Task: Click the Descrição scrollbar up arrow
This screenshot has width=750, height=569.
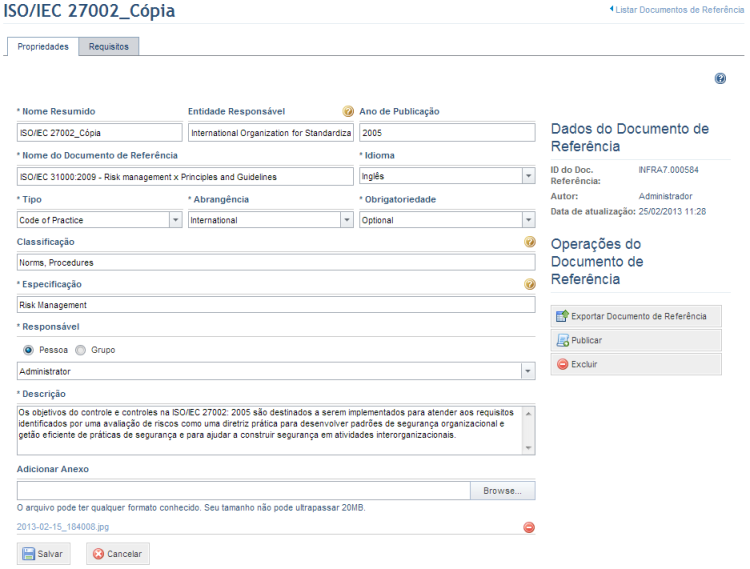Action: click(529, 413)
